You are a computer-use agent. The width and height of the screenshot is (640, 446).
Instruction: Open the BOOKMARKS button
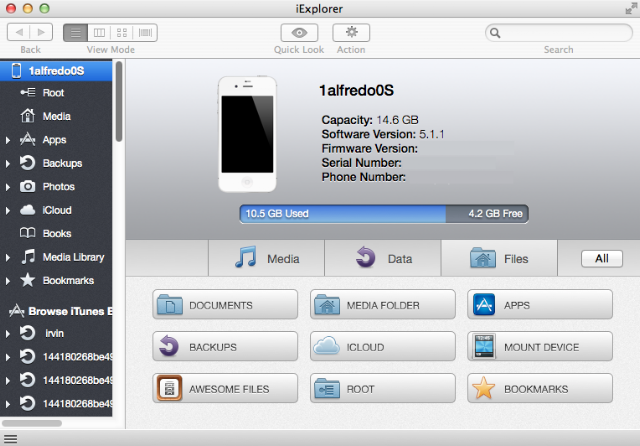[540, 388]
